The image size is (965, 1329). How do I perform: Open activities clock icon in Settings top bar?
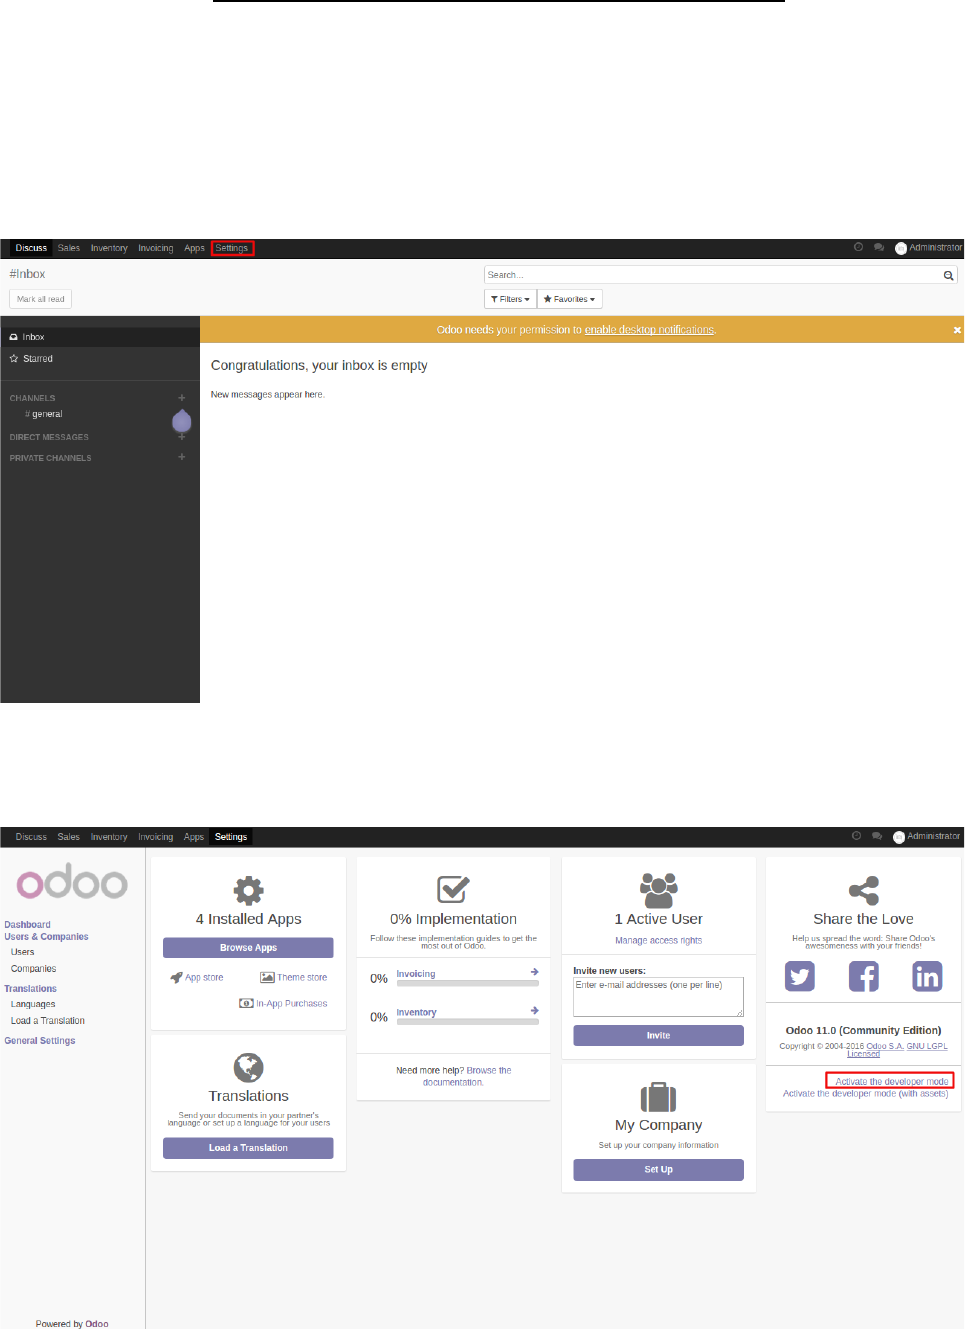click(856, 836)
